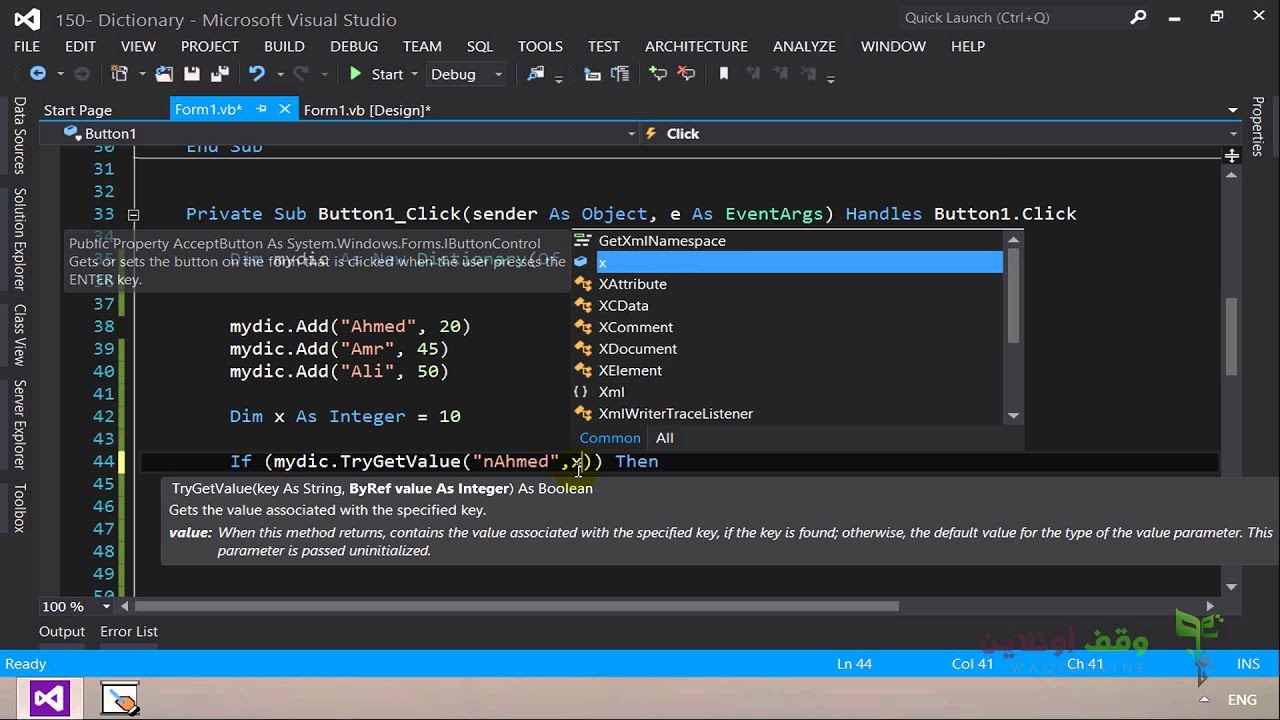Close the Form1.vb* tab
Viewport: 1280px width, 720px height.
[285, 109]
